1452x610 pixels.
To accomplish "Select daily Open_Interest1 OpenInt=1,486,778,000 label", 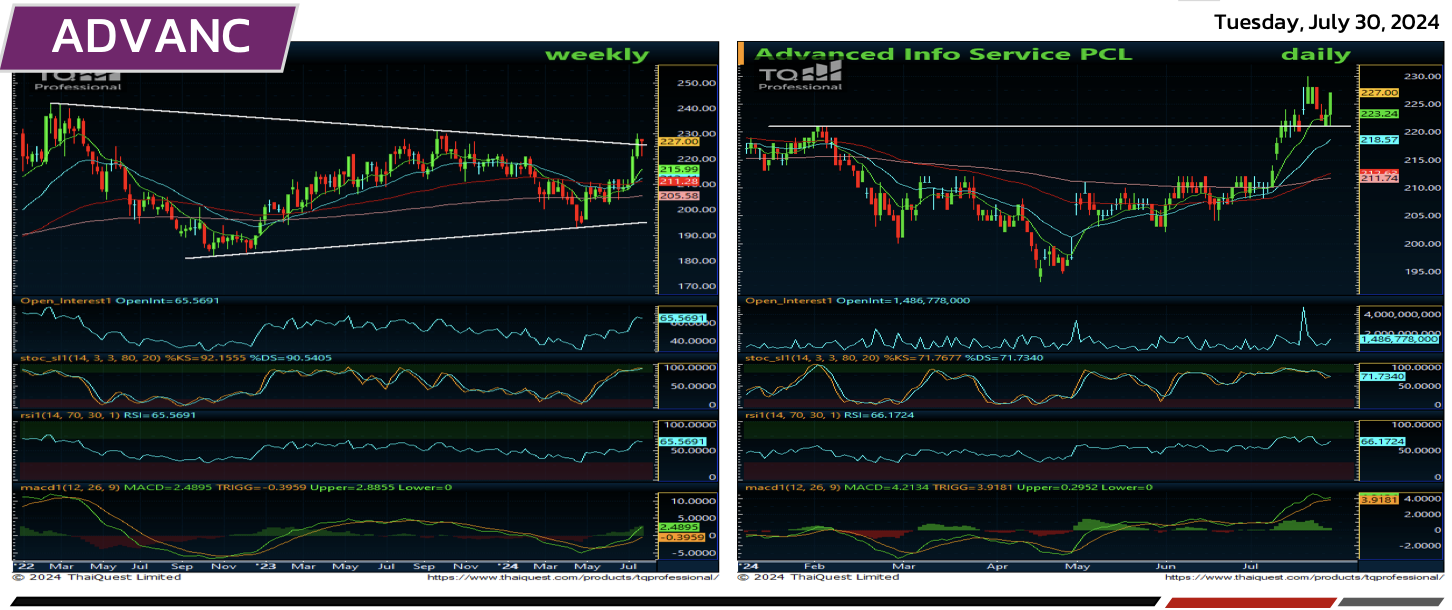I will click(858, 300).
